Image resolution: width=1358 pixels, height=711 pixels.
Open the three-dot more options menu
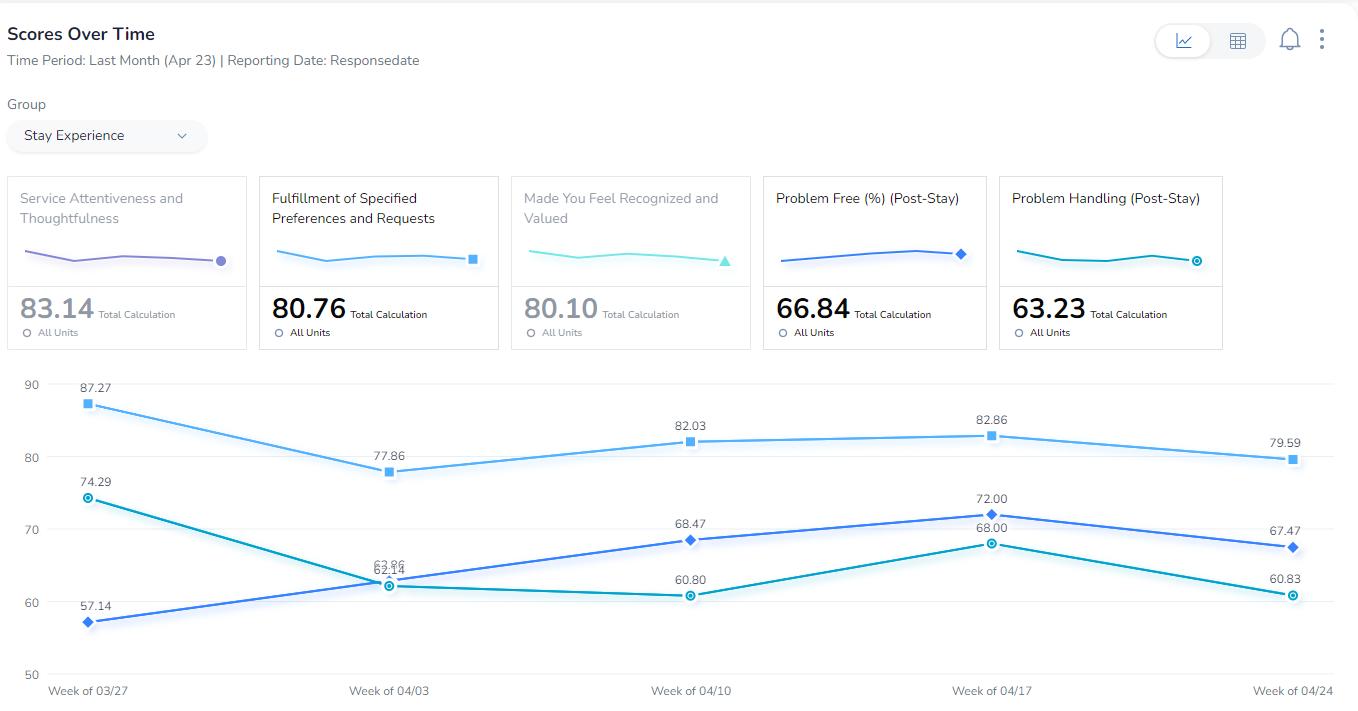click(1322, 39)
